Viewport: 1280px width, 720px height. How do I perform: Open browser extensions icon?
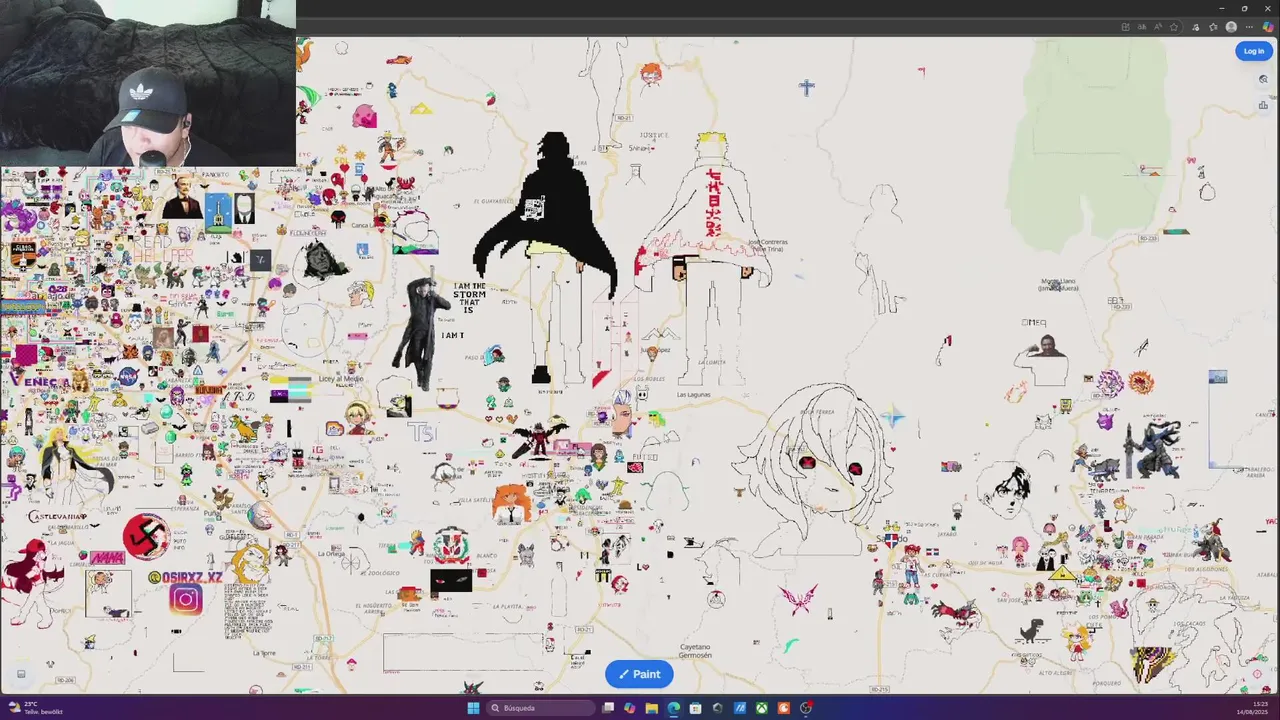[1195, 27]
